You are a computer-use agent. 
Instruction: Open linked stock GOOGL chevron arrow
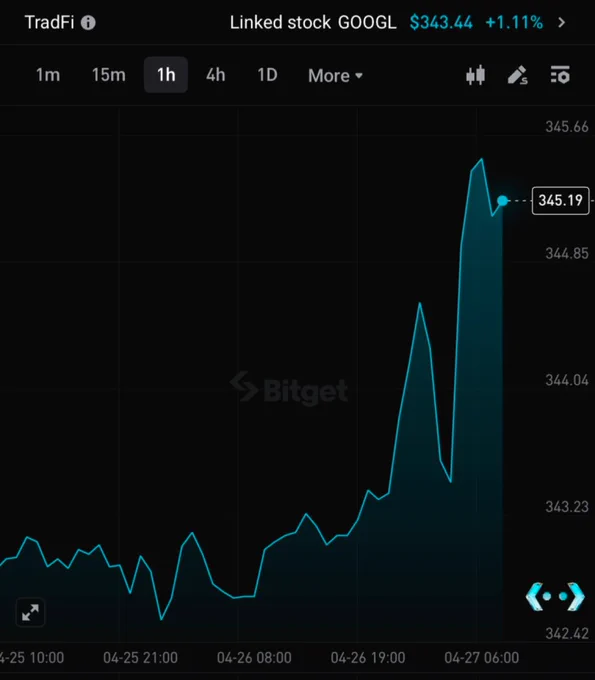[562, 23]
